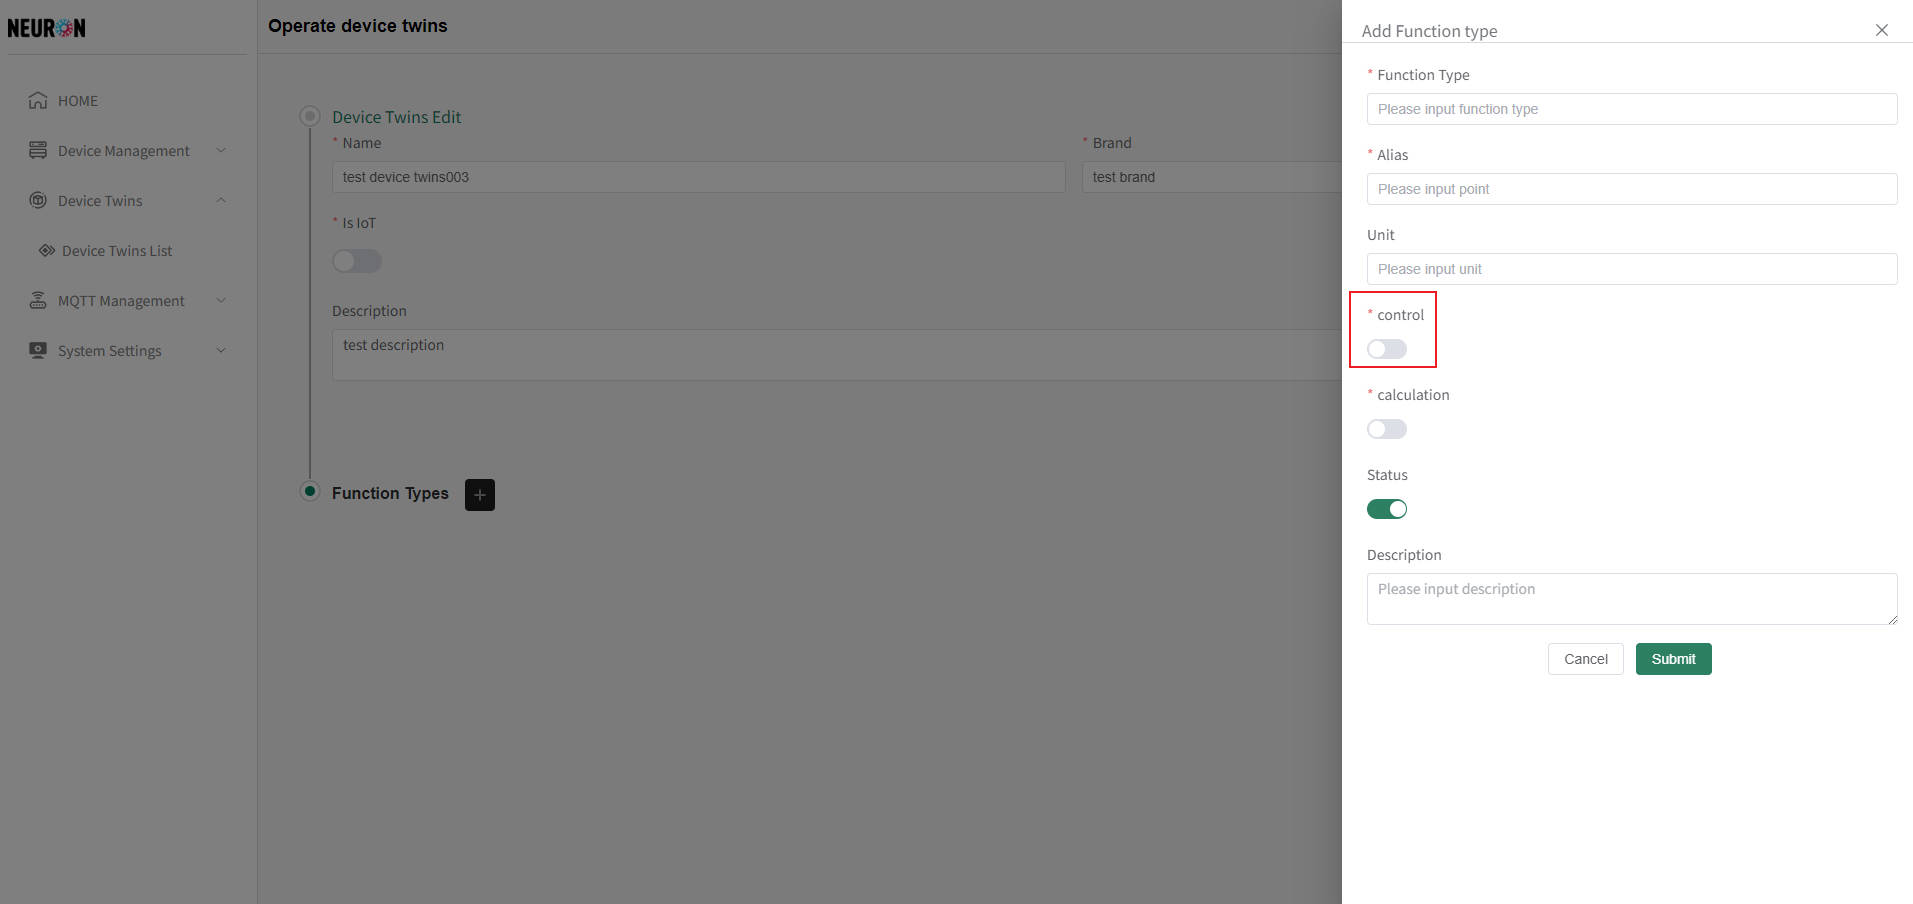Click the Device Twins sidebar icon
The height and width of the screenshot is (904, 1913).
point(38,200)
